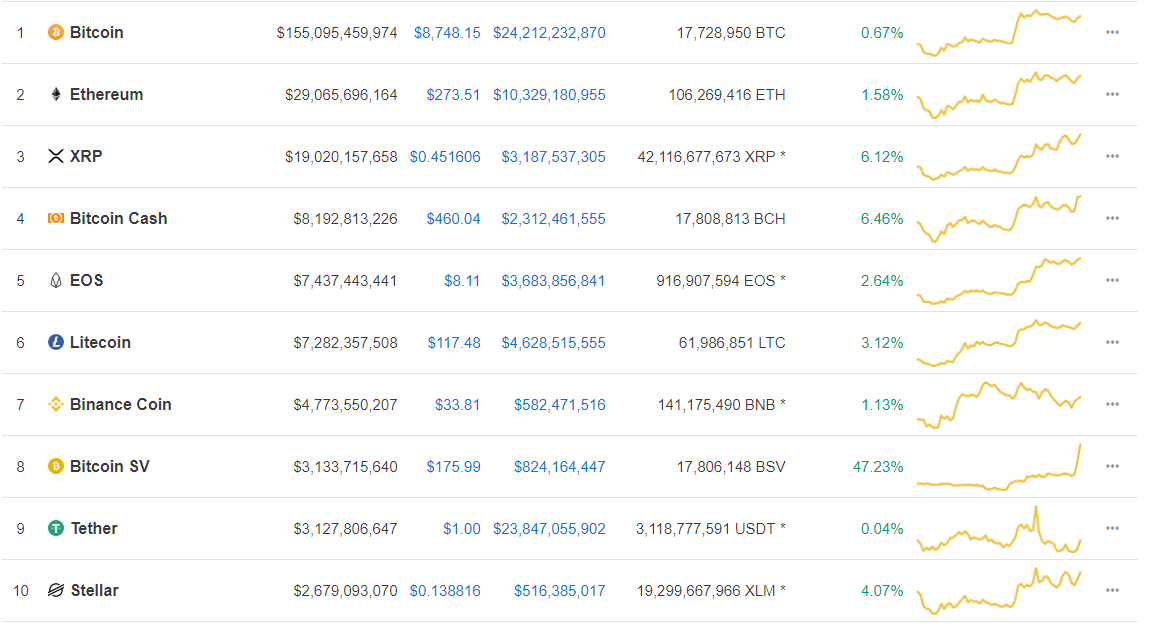
Task: Click Litecoin volume $4,628,515,555
Action: [x=553, y=343]
